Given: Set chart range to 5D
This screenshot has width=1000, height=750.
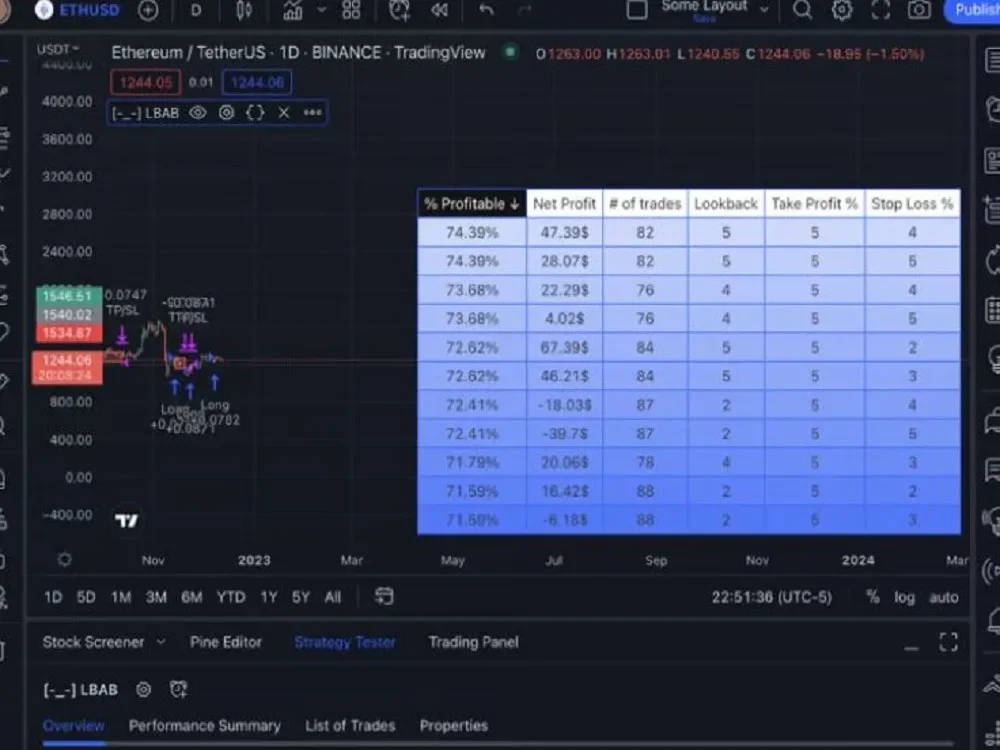Looking at the screenshot, I should pyautogui.click(x=86, y=598).
